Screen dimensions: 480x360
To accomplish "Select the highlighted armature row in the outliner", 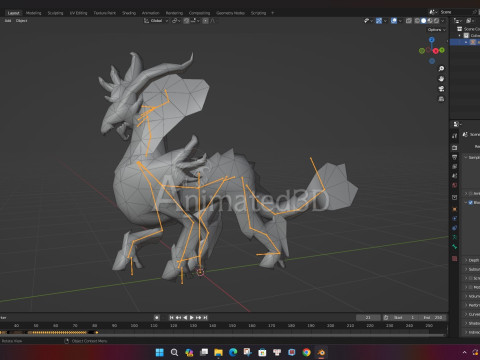I will [465, 42].
